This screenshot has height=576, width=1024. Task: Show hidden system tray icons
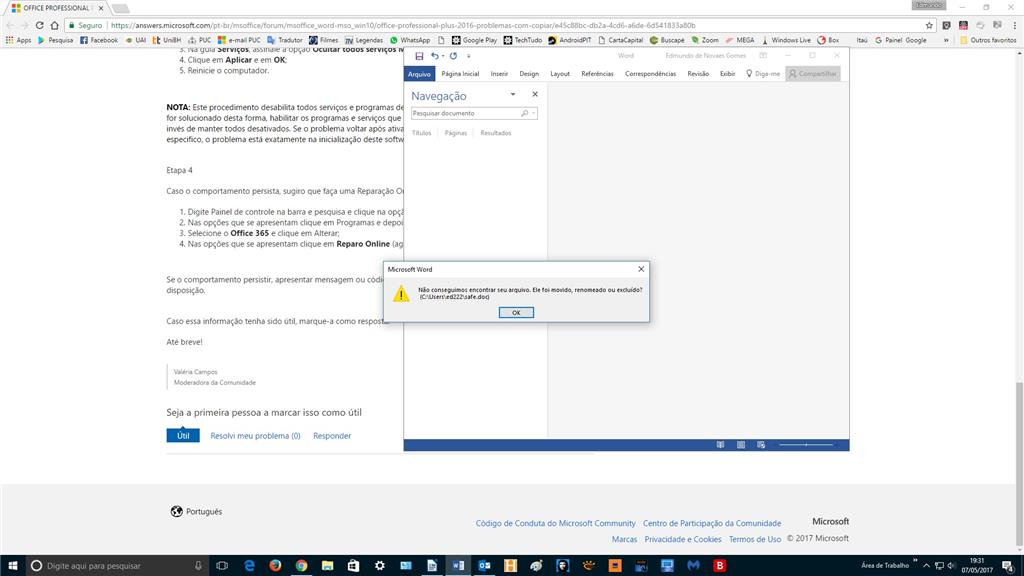[926, 566]
